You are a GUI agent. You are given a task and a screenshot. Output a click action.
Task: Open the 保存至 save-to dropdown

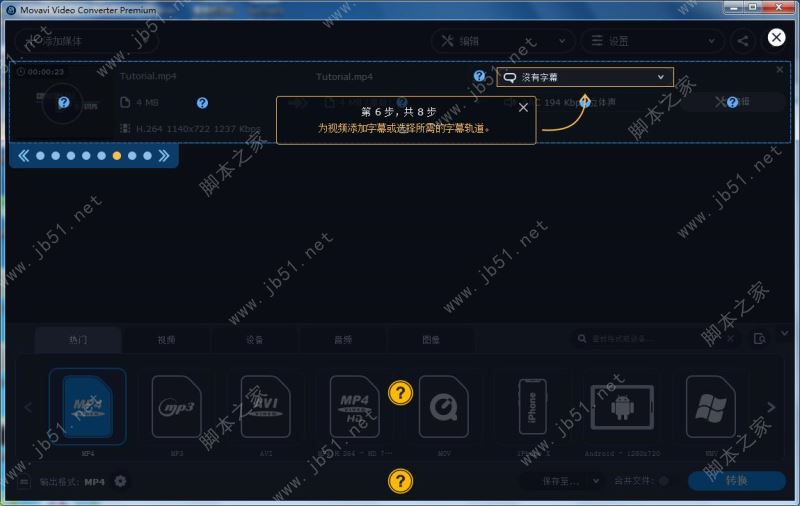click(x=561, y=481)
